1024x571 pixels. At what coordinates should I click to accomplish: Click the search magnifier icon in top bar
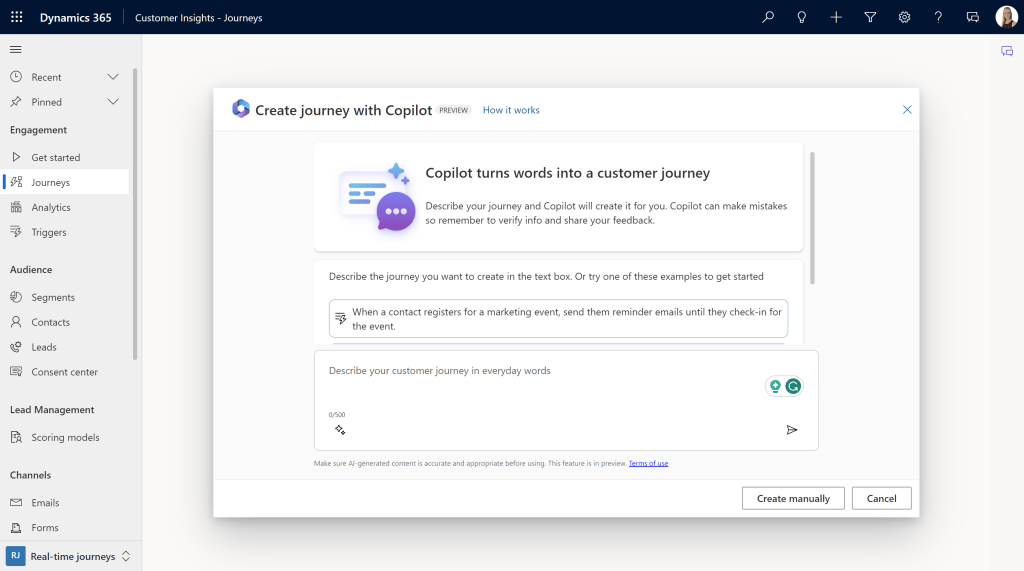(x=768, y=17)
